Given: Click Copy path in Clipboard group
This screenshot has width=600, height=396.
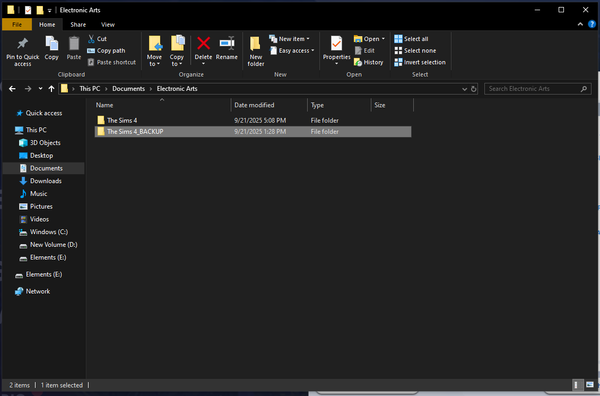Looking at the screenshot, I should click(x=106, y=51).
